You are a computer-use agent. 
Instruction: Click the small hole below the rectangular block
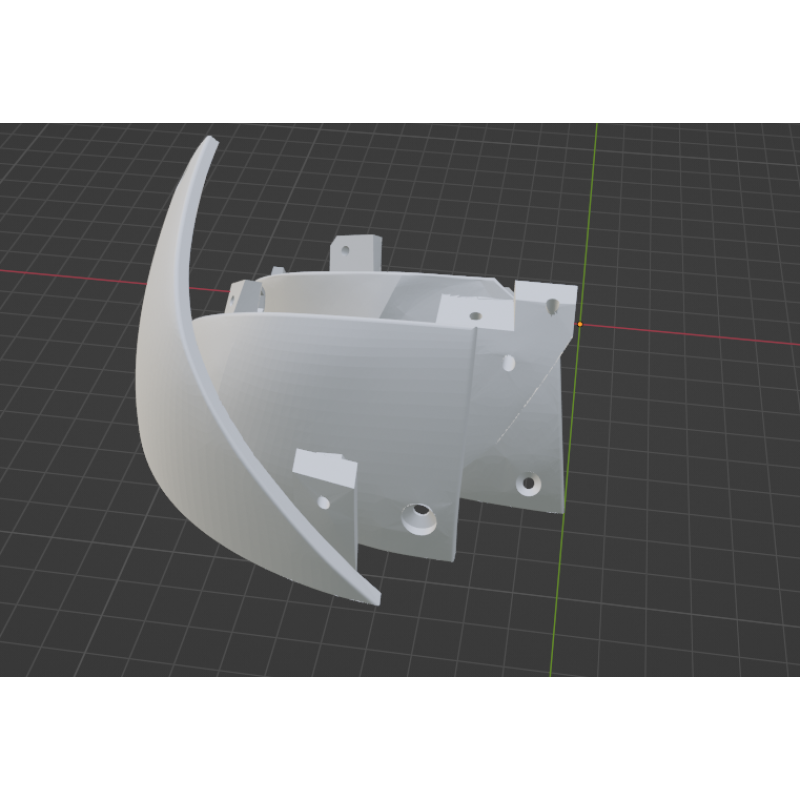324,502
